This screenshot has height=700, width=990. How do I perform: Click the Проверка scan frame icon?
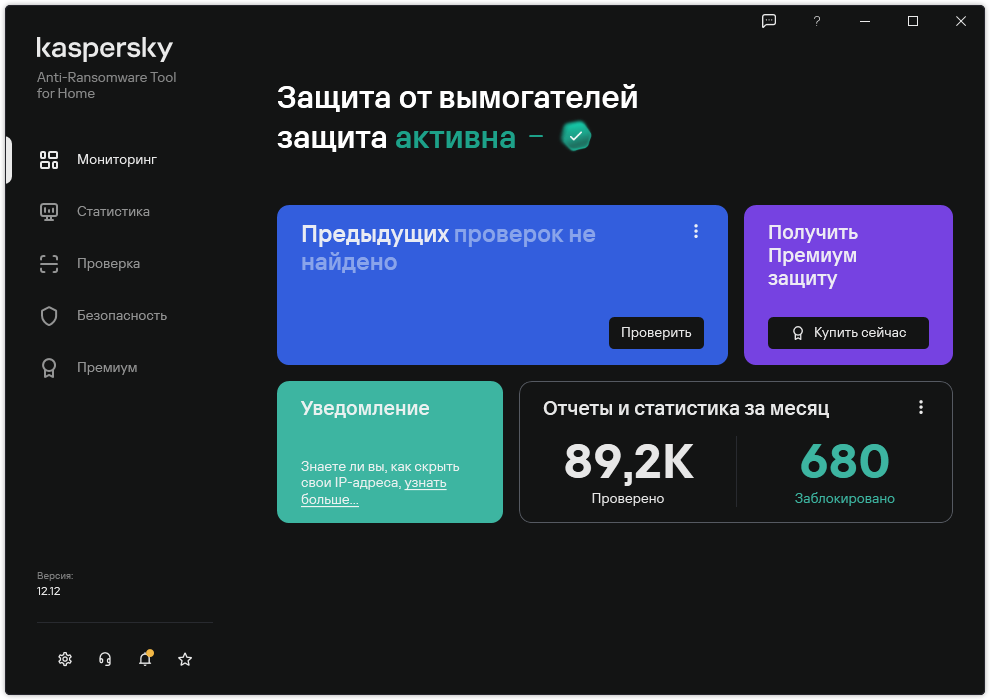click(x=49, y=264)
